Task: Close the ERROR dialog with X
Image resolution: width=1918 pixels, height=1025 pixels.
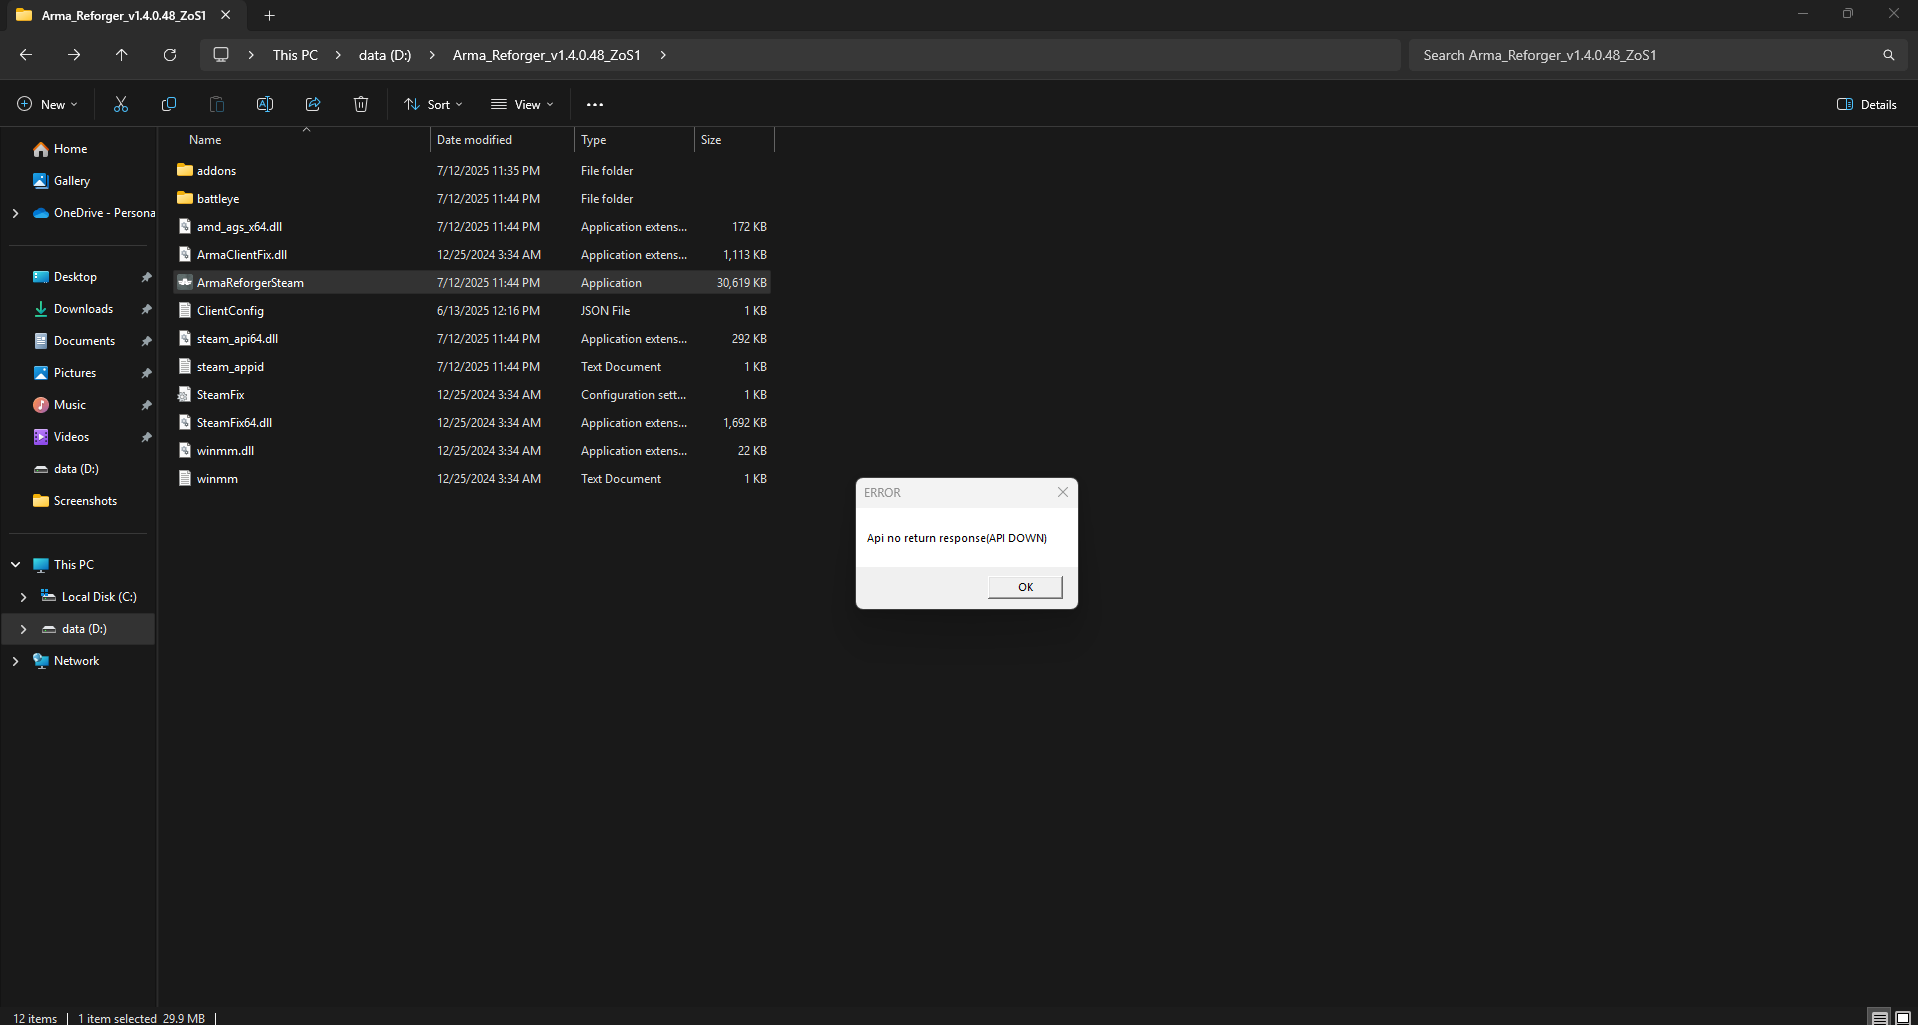Action: [1063, 492]
